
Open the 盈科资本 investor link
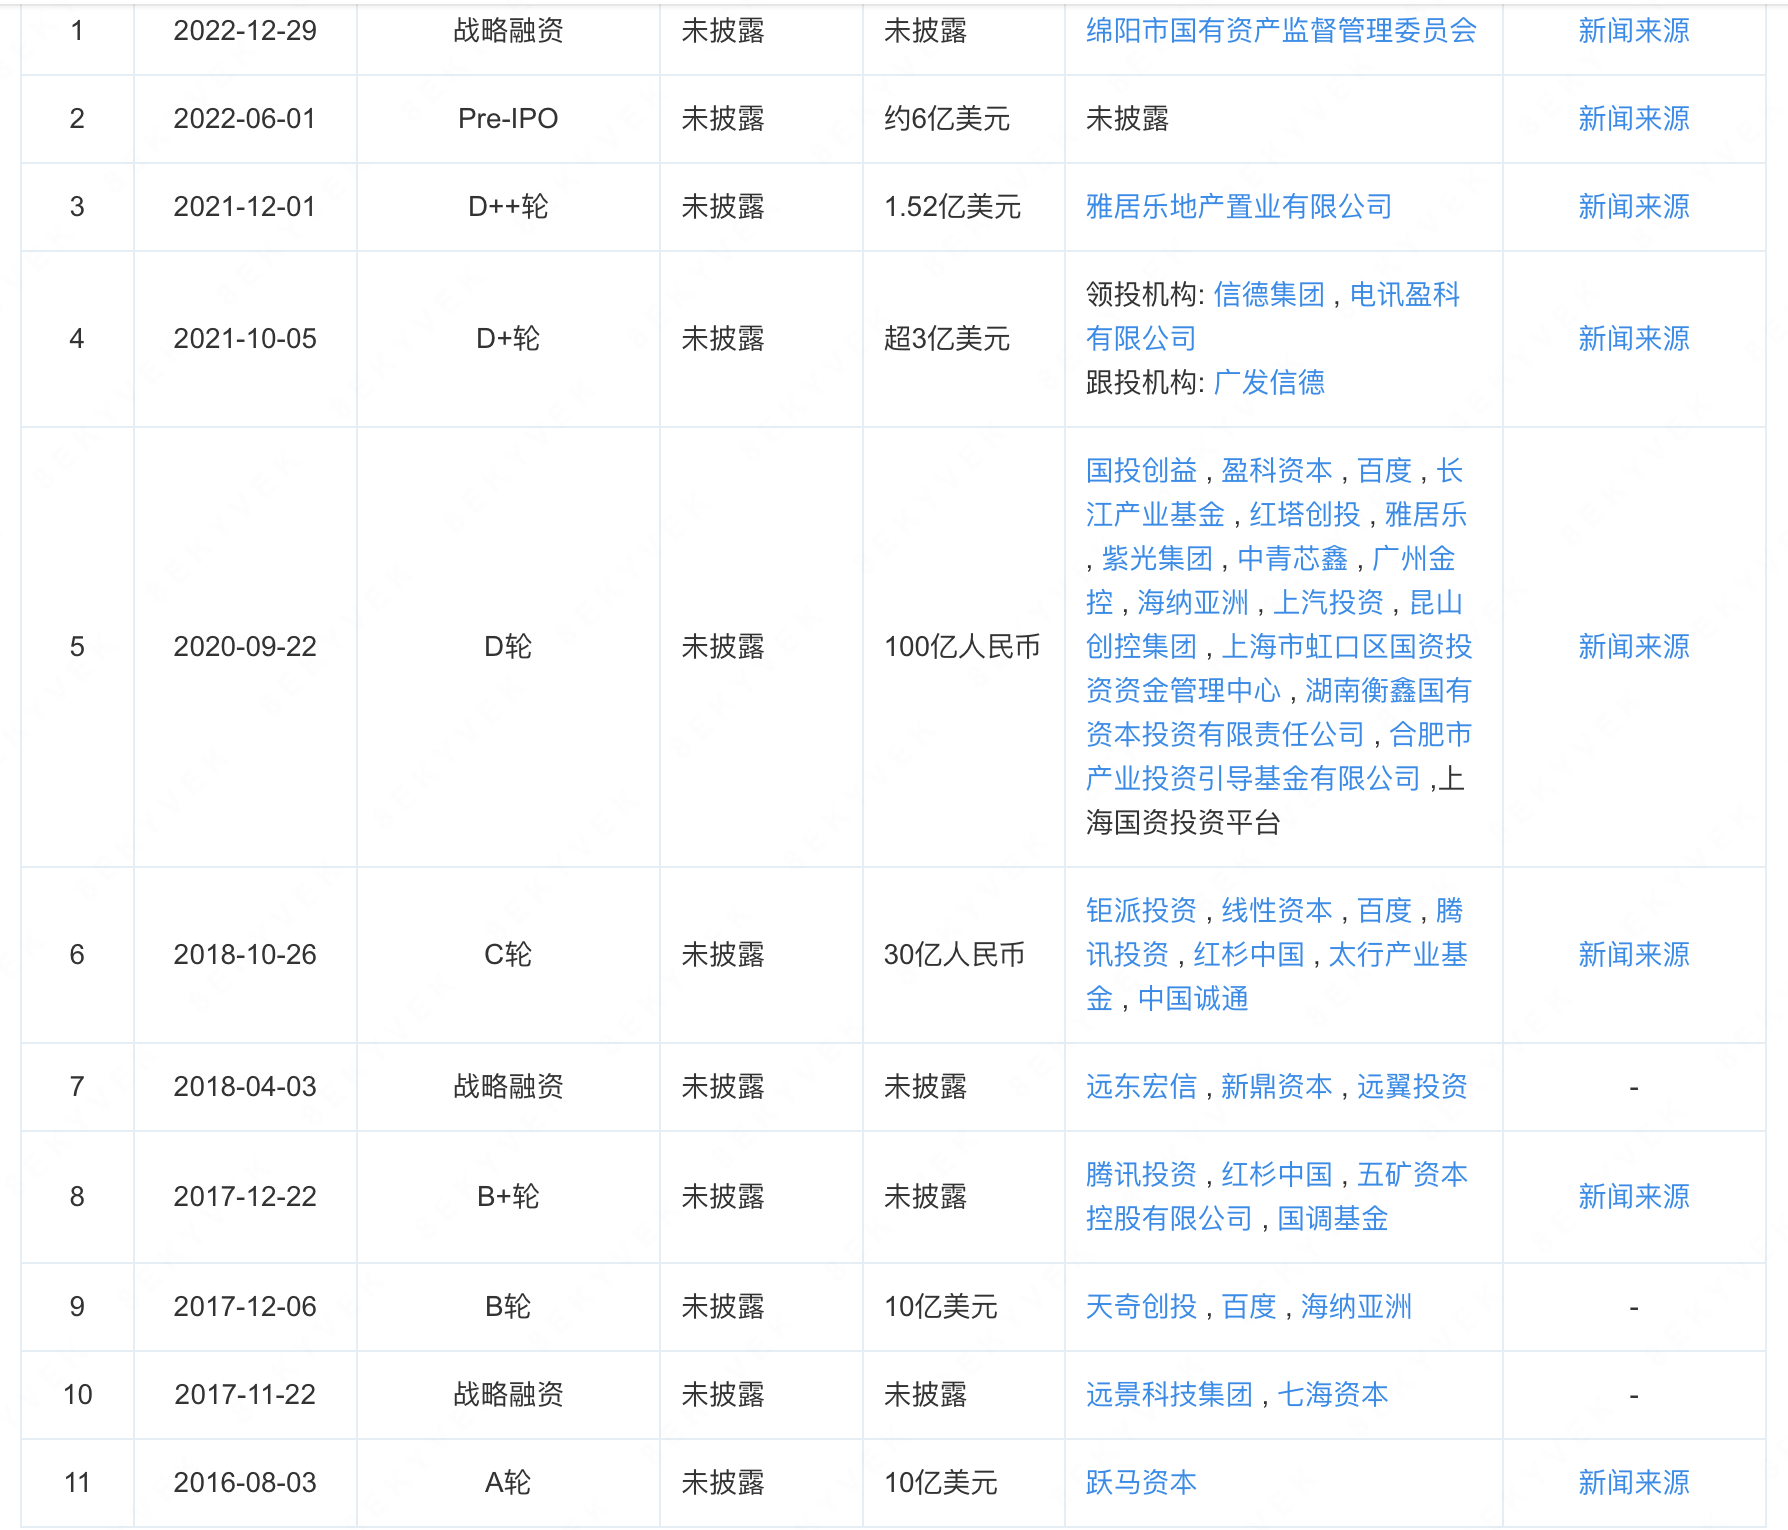coord(1277,471)
